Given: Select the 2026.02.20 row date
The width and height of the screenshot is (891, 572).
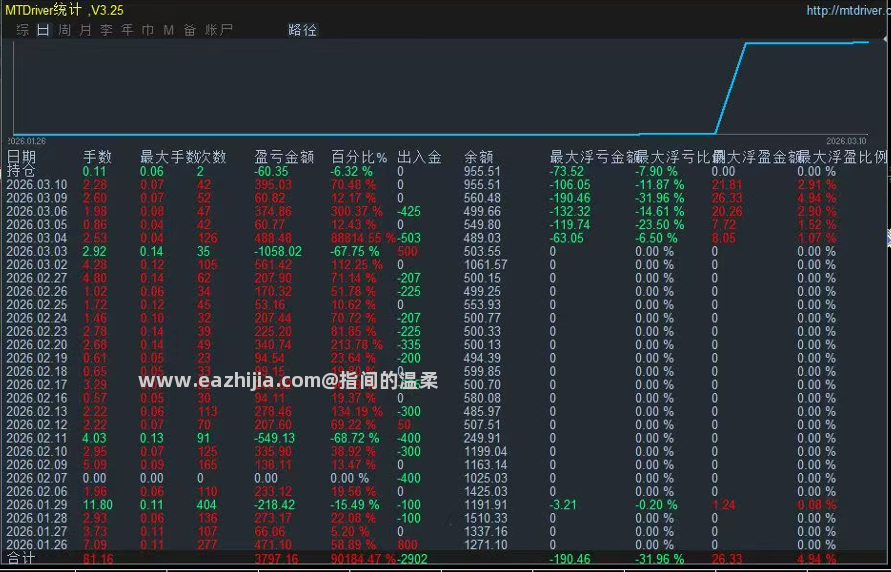Looking at the screenshot, I should click(36, 345).
